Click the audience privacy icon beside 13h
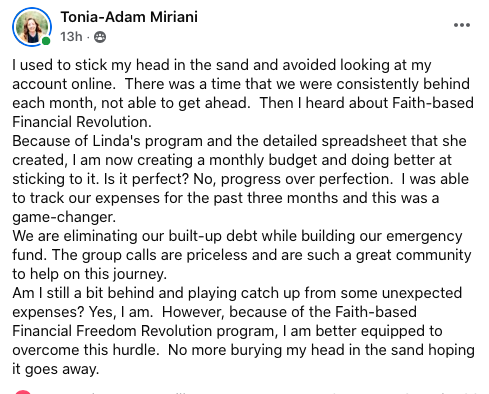The height and width of the screenshot is (394, 489). [100, 37]
